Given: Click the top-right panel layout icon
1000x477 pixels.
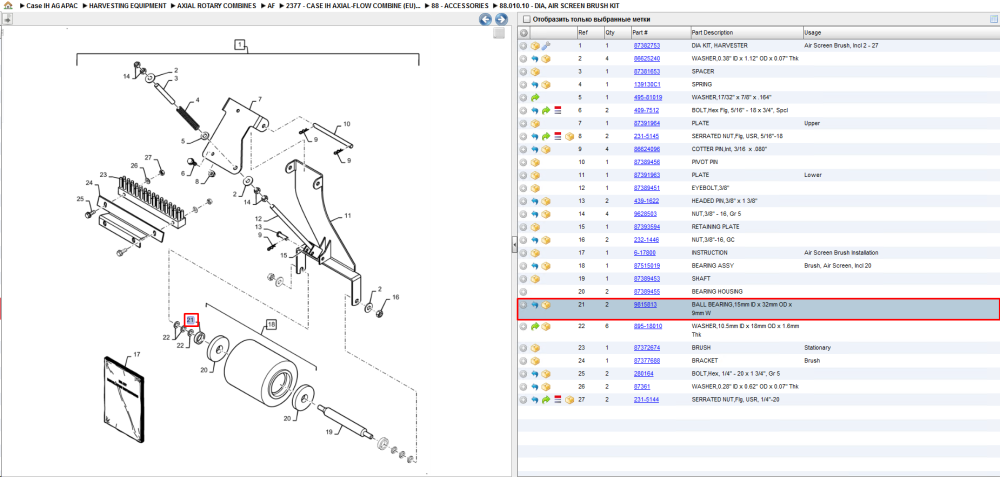Looking at the screenshot, I should click(993, 19).
